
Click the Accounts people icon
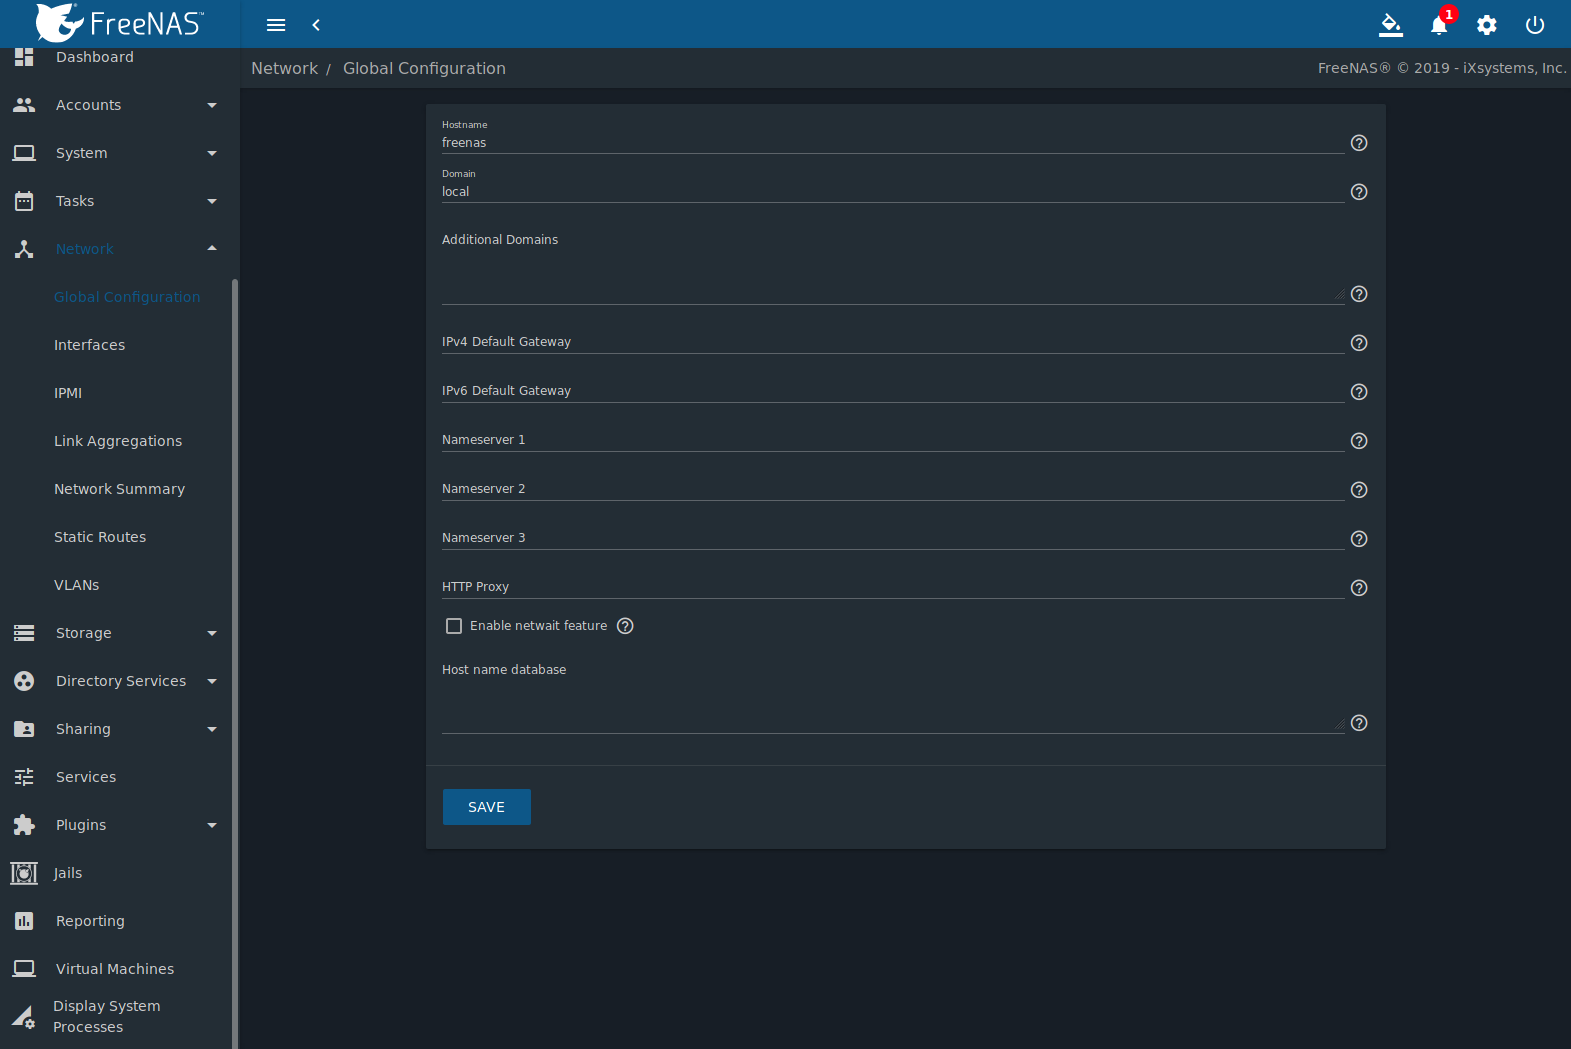point(24,105)
